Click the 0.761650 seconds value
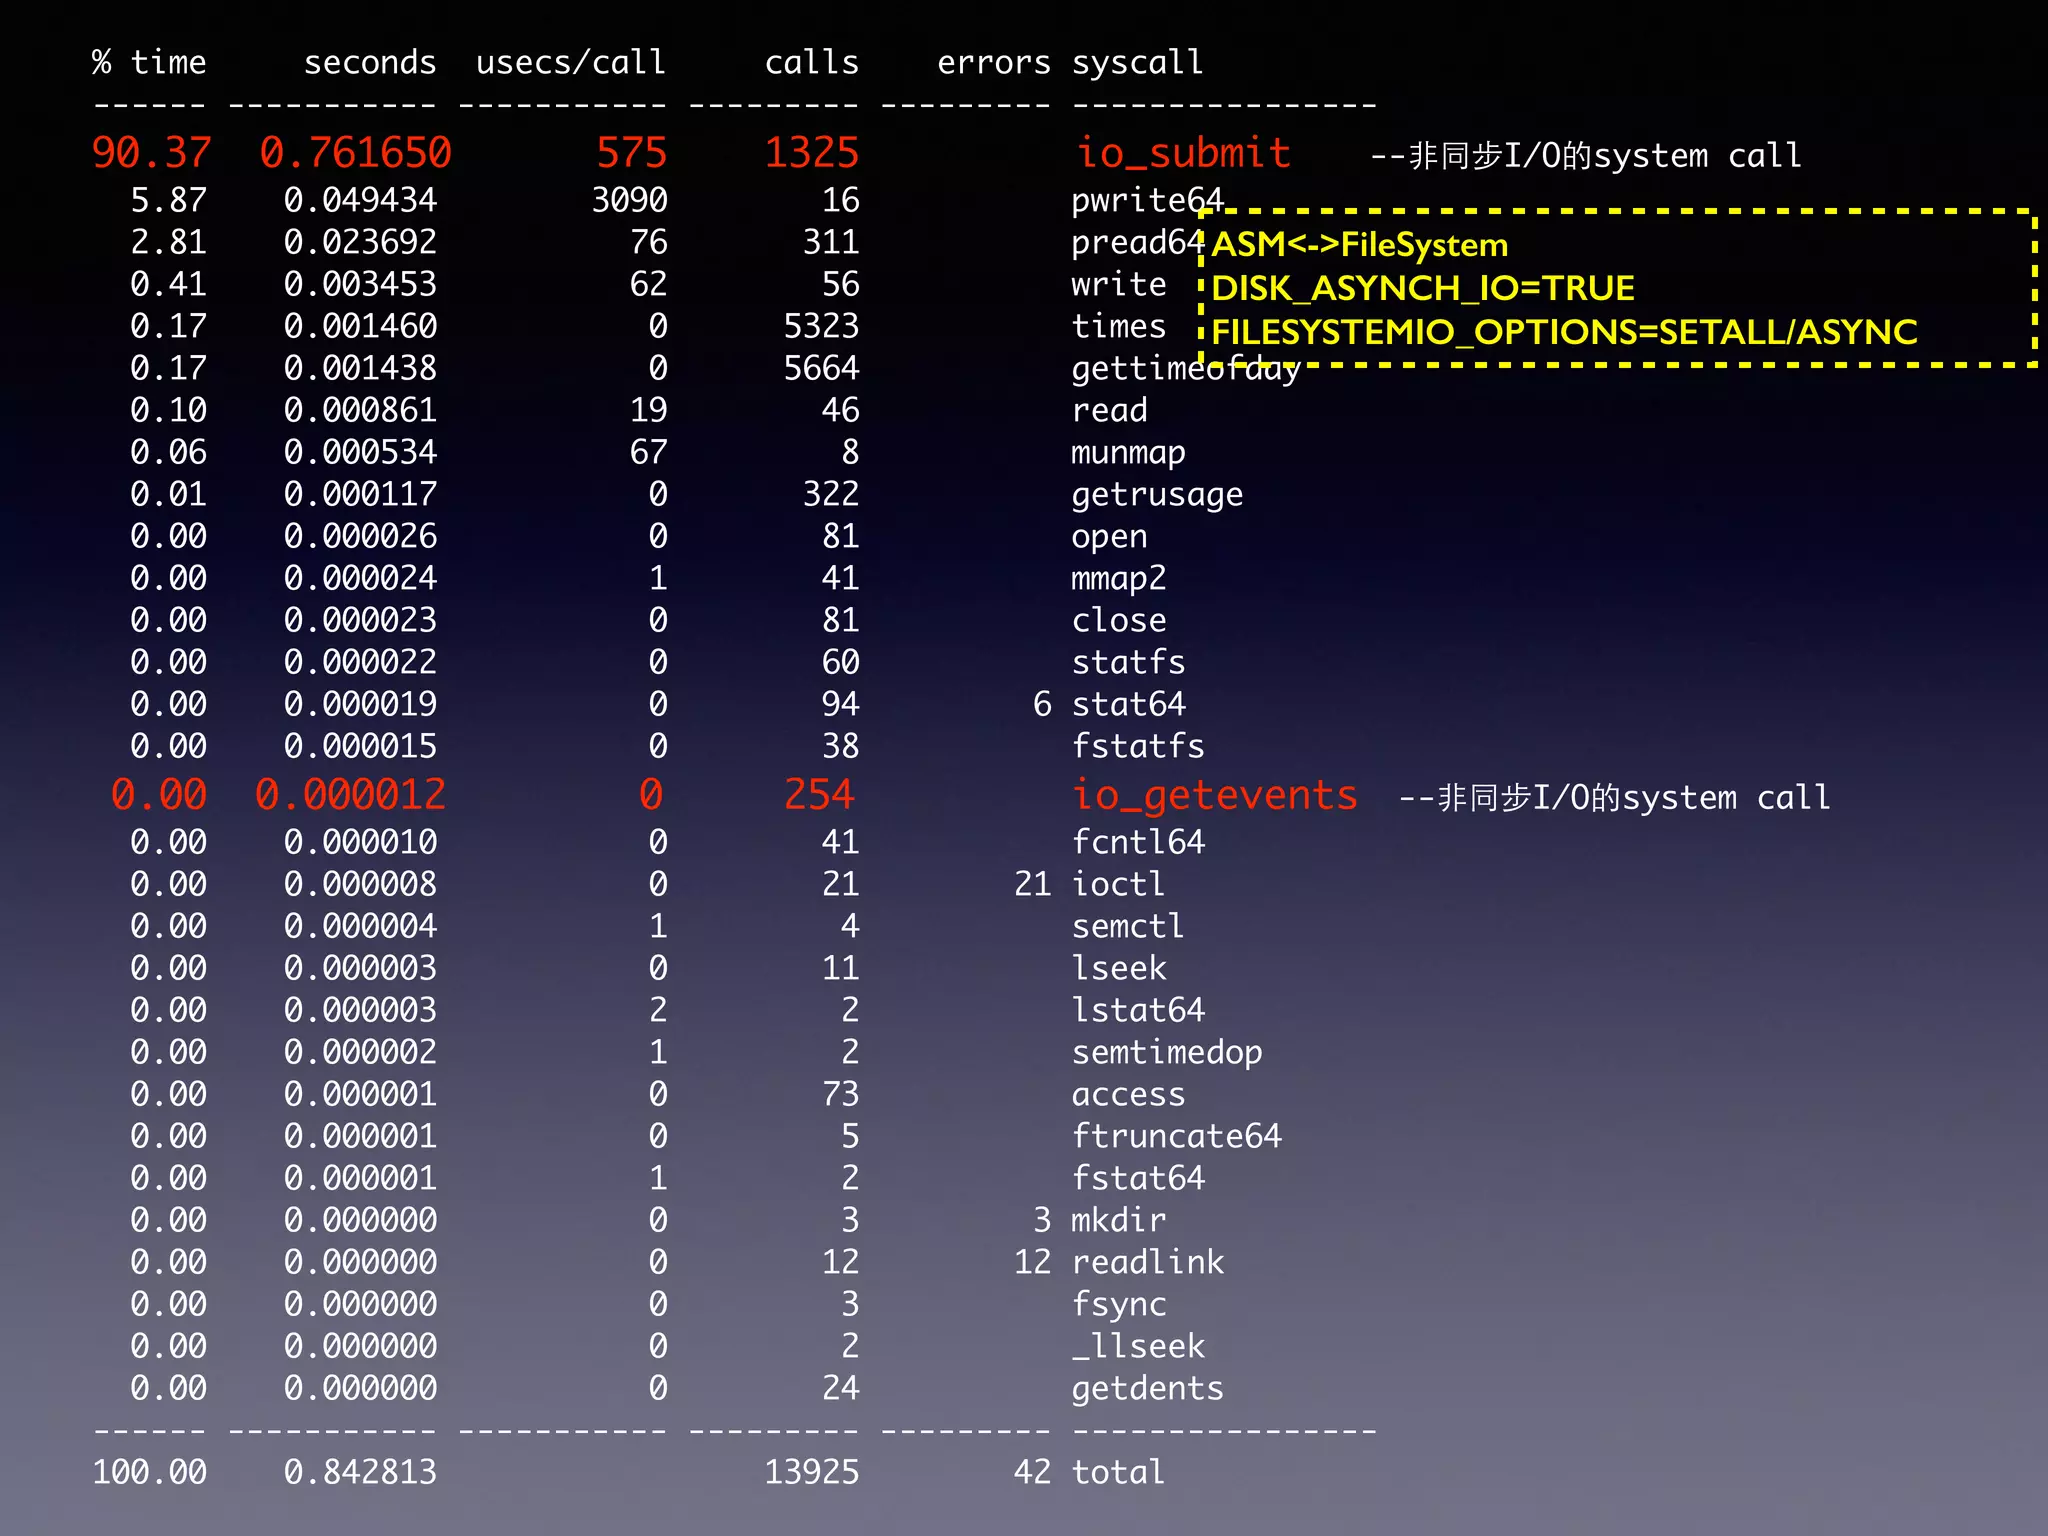Image resolution: width=2048 pixels, height=1536 pixels. pyautogui.click(x=356, y=153)
